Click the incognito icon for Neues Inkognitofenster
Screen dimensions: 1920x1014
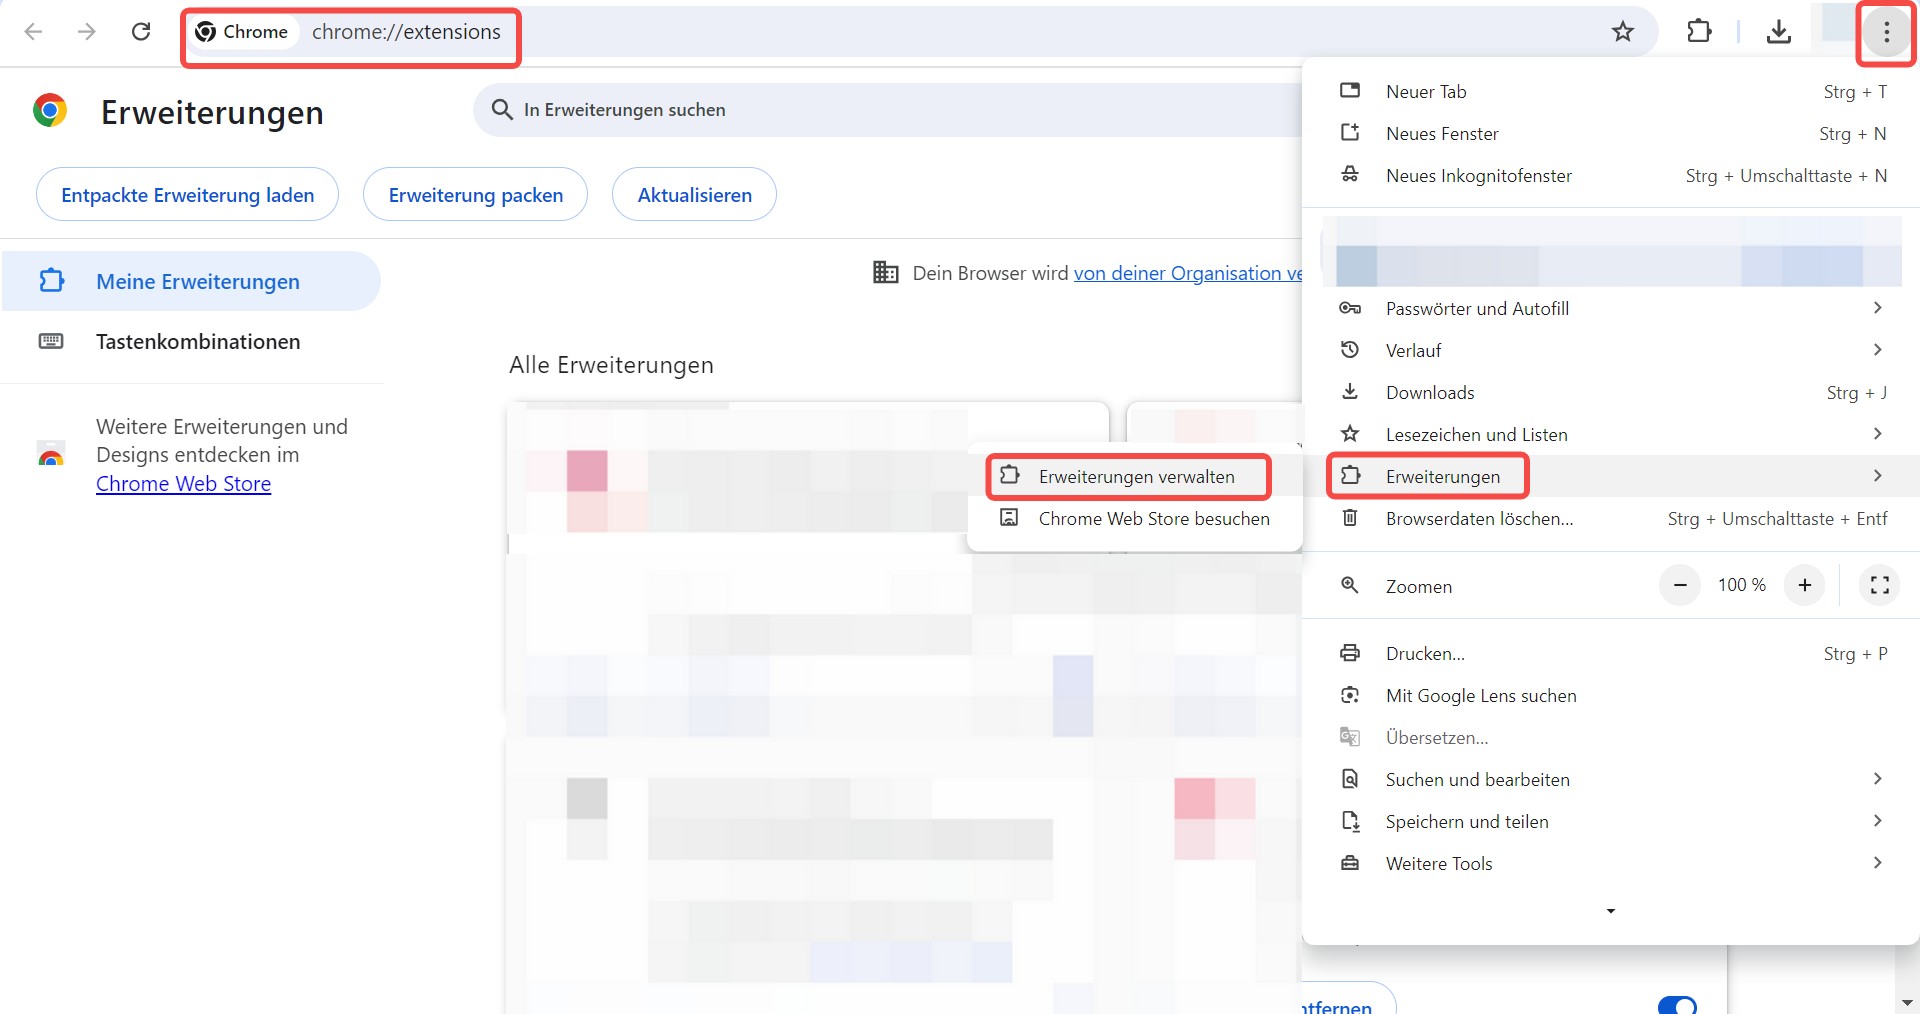coord(1350,175)
